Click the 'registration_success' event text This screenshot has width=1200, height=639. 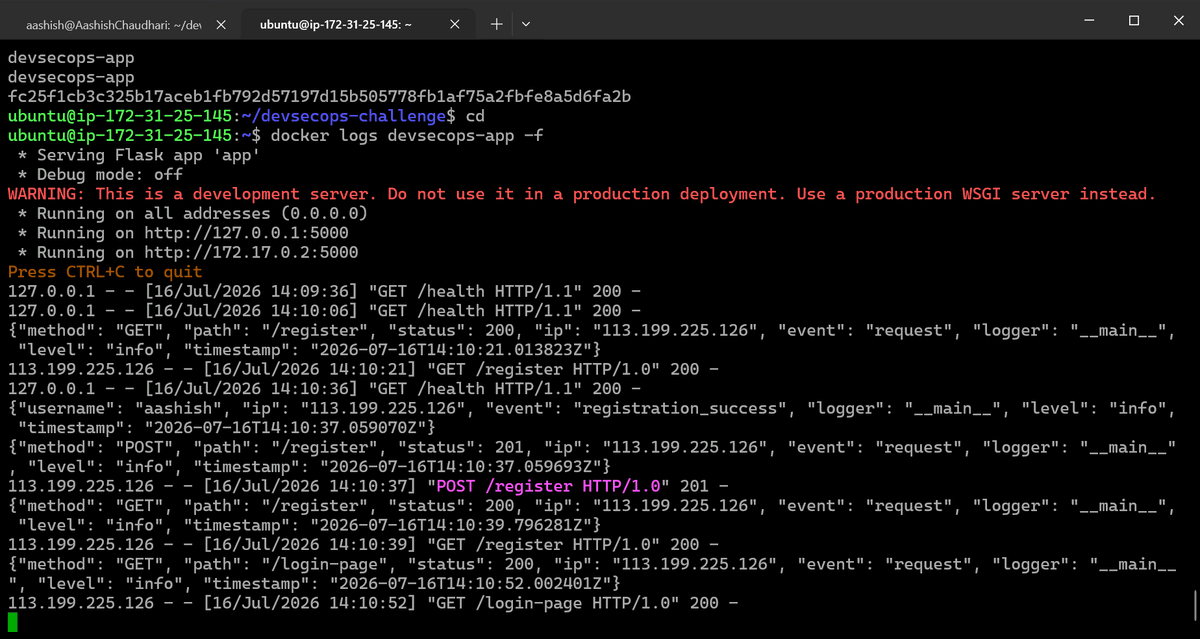tap(680, 409)
